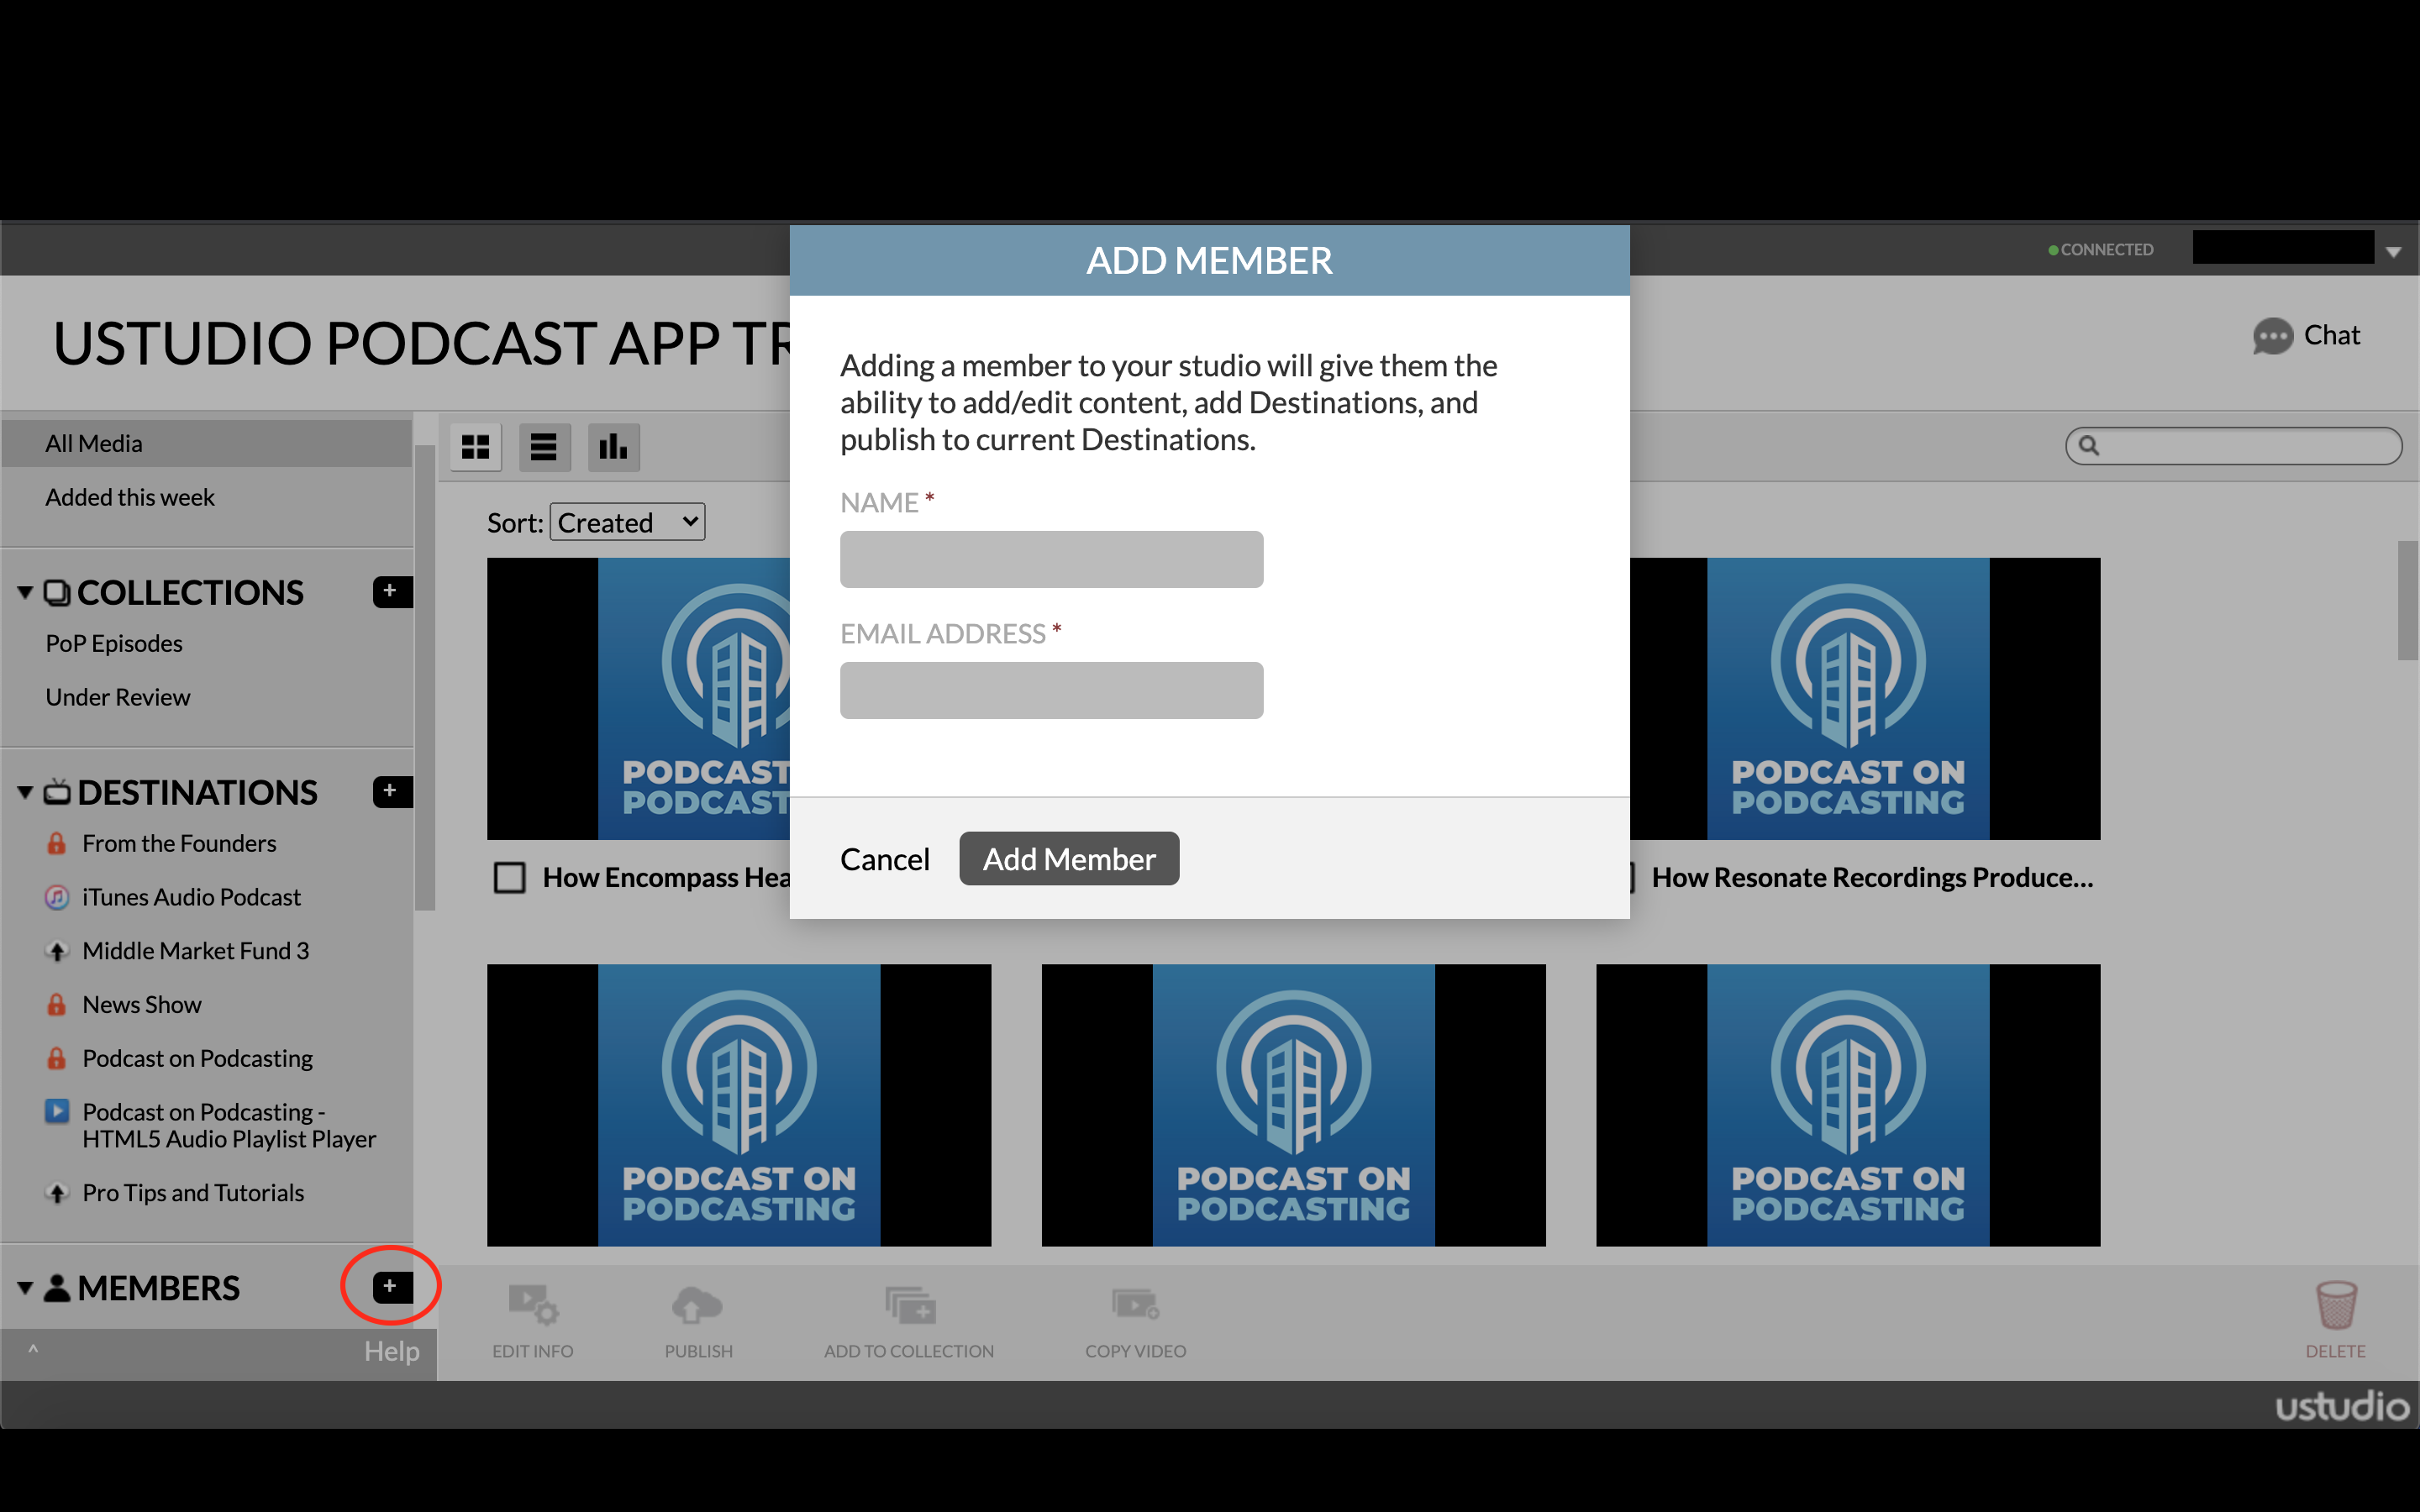Click the Email Address input field
Viewport: 2420px width, 1512px height.
click(1051, 690)
